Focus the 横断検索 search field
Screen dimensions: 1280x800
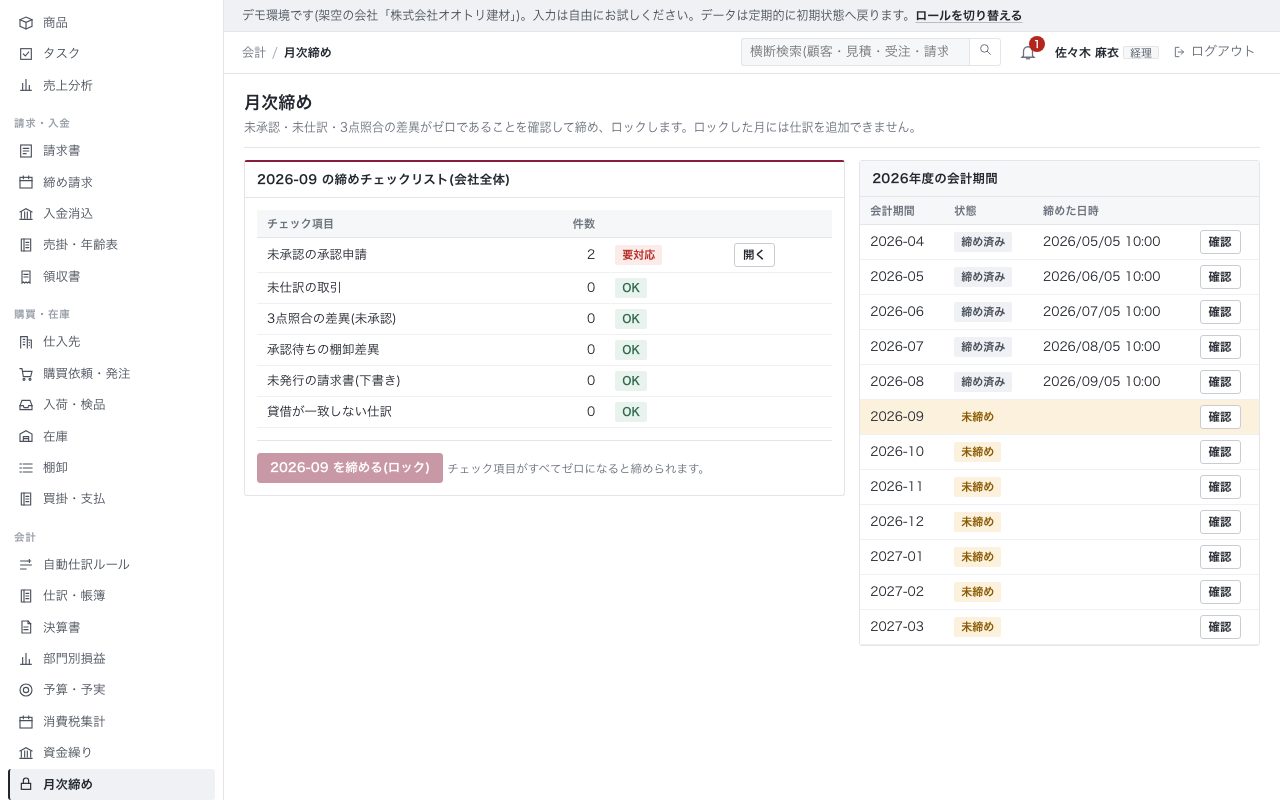856,52
